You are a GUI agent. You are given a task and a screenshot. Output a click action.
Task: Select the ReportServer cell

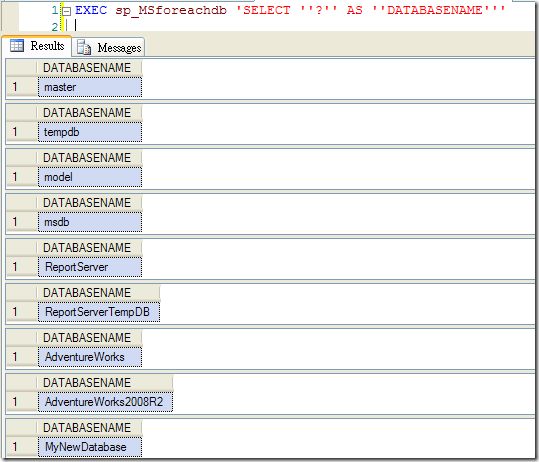click(90, 267)
